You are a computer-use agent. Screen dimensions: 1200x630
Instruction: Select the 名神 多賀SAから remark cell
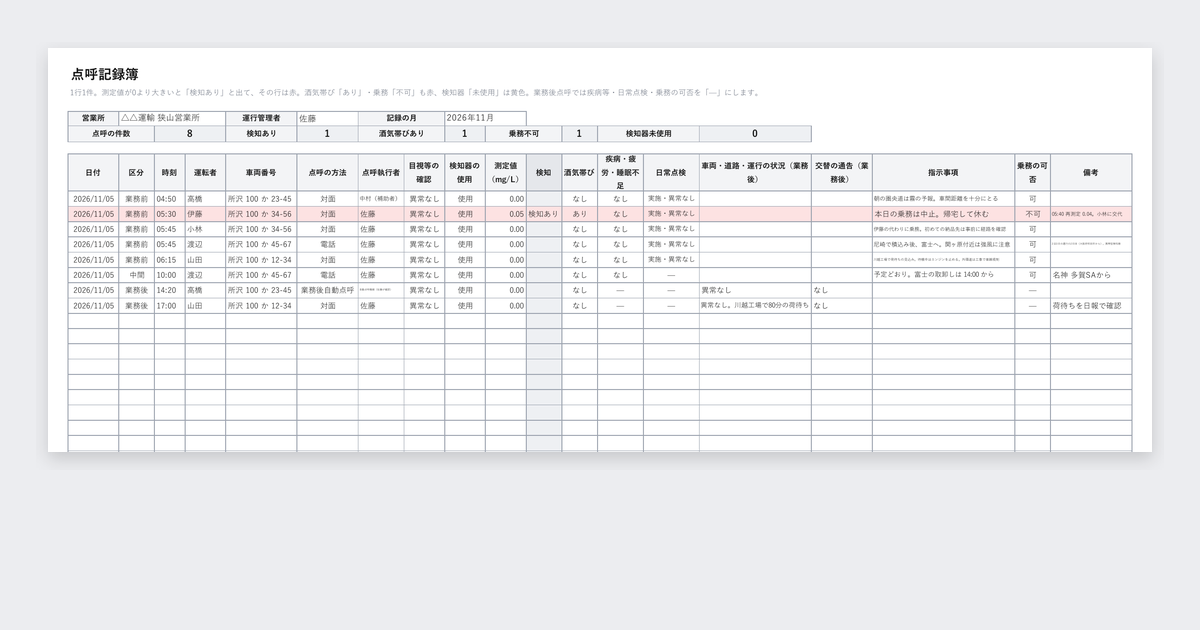tap(1091, 275)
